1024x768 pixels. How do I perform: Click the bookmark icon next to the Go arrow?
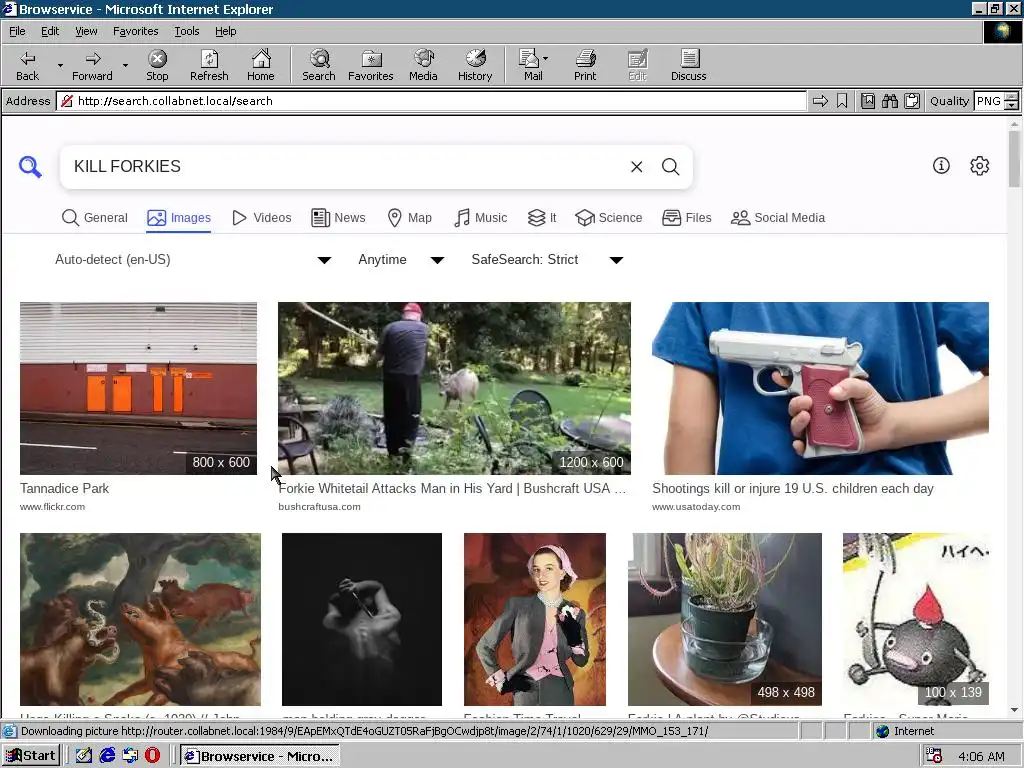click(x=842, y=101)
